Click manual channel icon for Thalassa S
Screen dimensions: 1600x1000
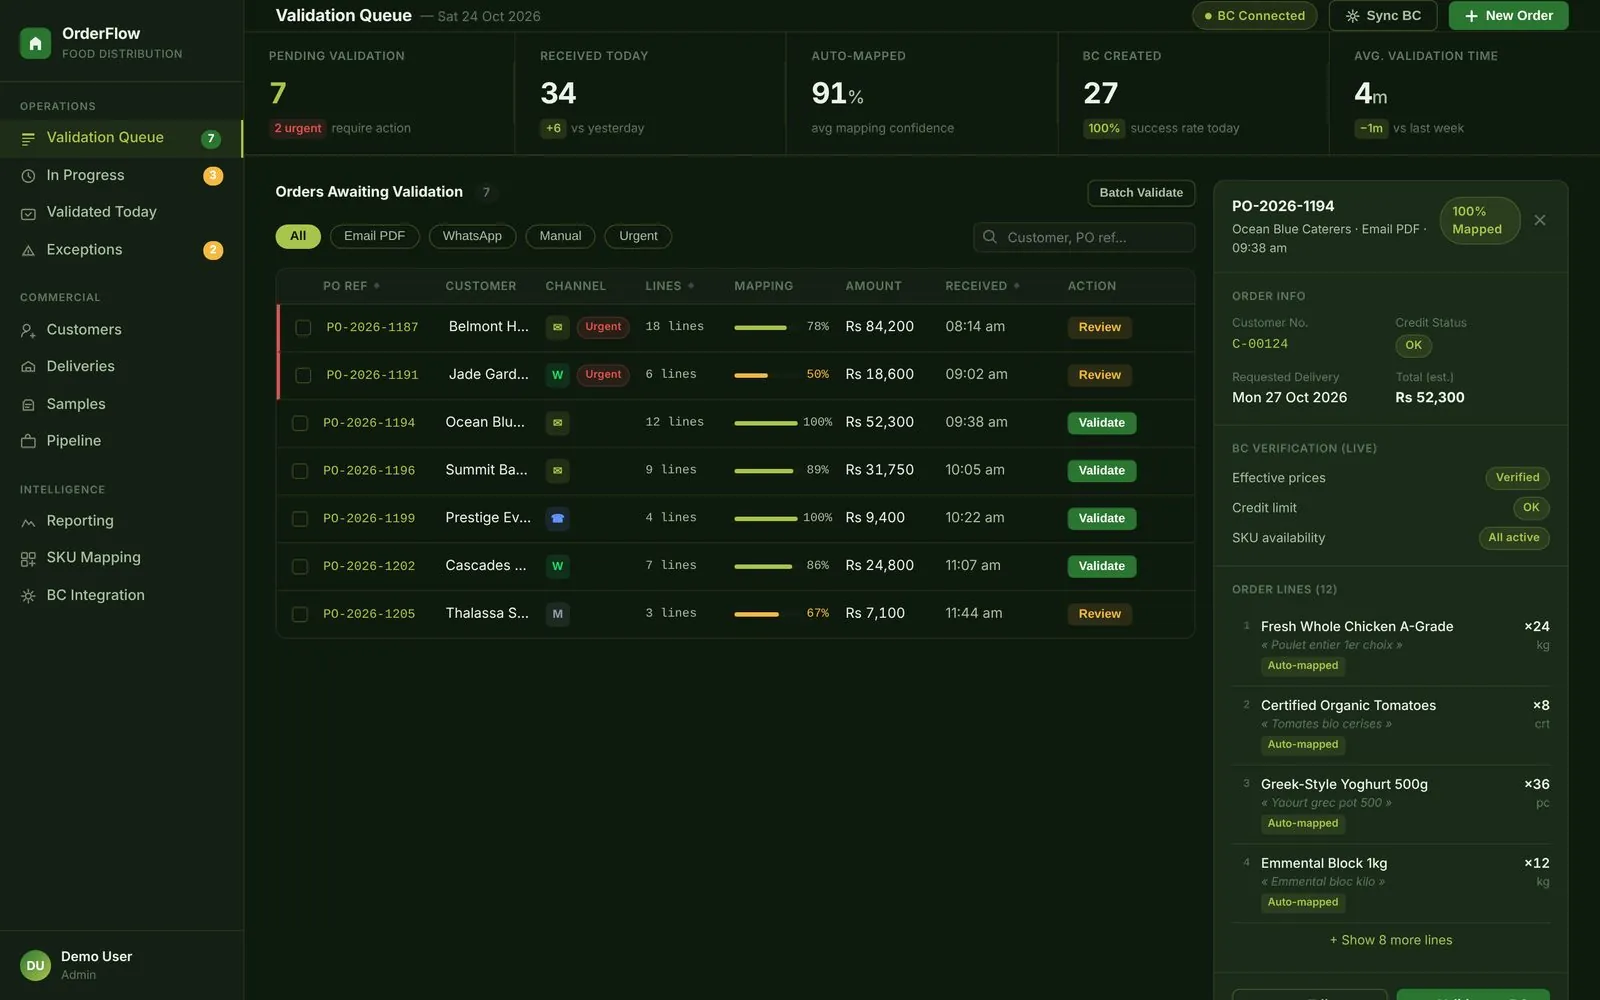pos(557,614)
